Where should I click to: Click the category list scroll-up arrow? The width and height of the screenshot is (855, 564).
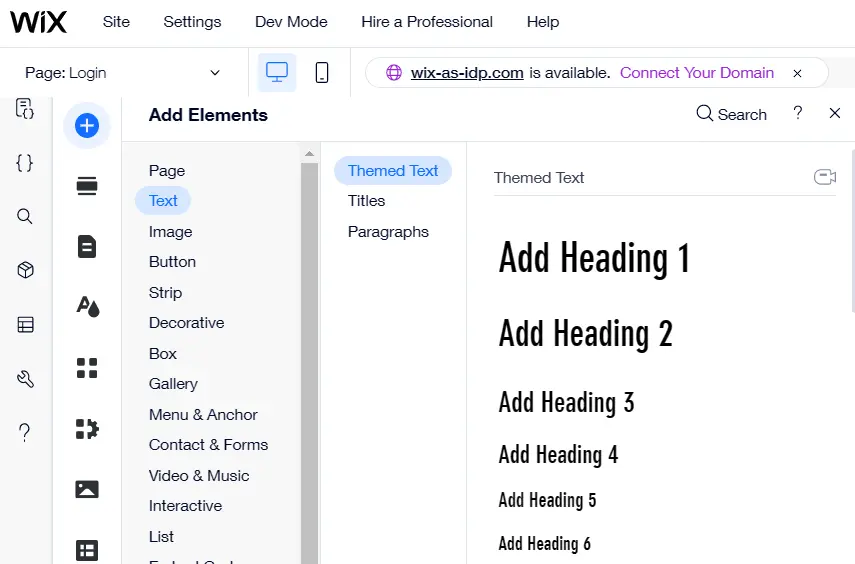(x=309, y=154)
